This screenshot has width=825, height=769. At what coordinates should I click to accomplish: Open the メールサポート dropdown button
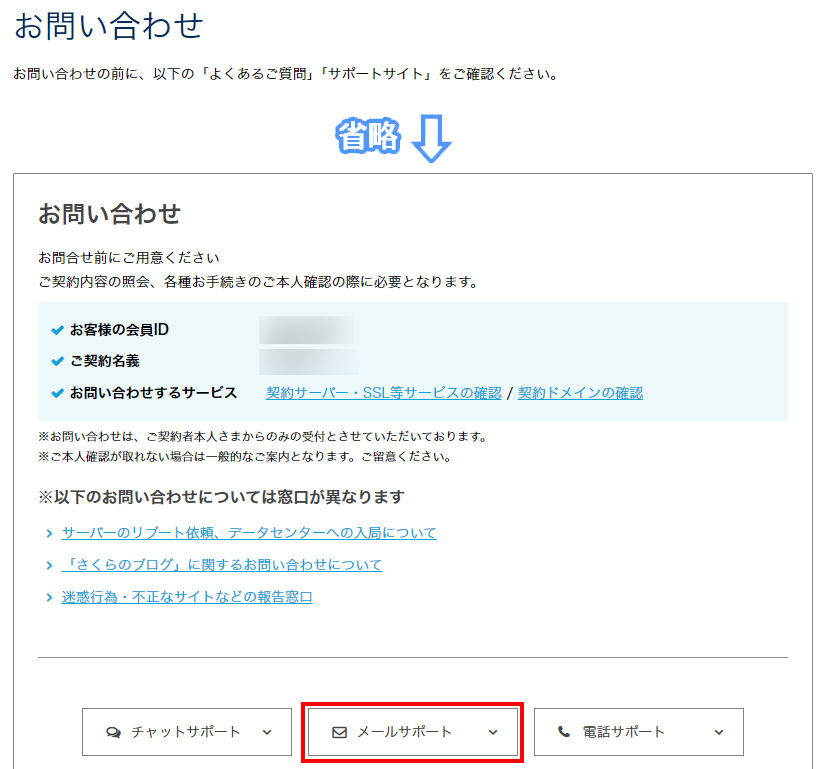412,732
